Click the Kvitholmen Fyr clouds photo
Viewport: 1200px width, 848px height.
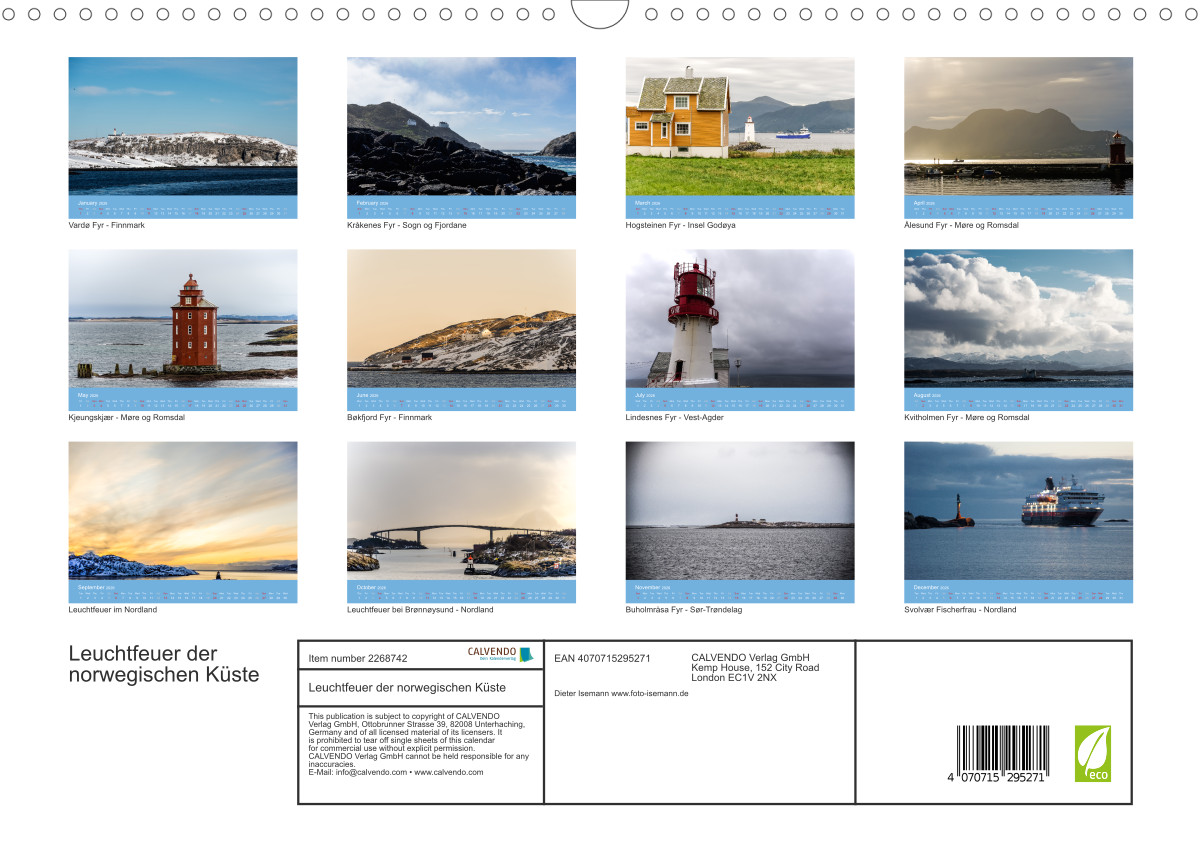click(x=1018, y=319)
